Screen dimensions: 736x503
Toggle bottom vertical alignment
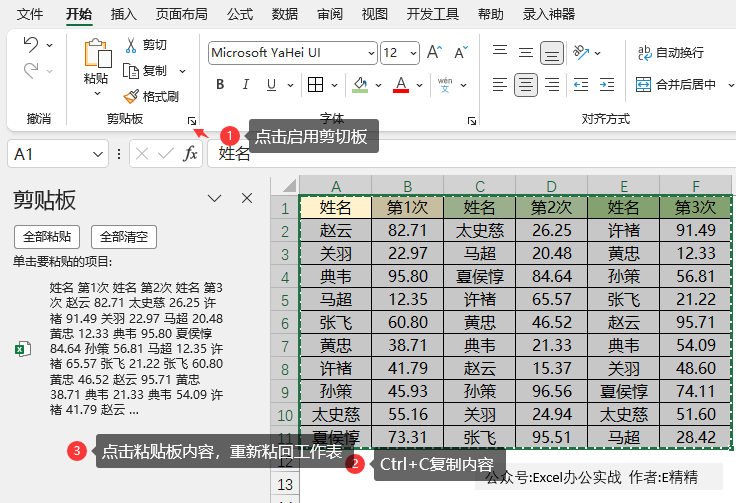coord(552,53)
